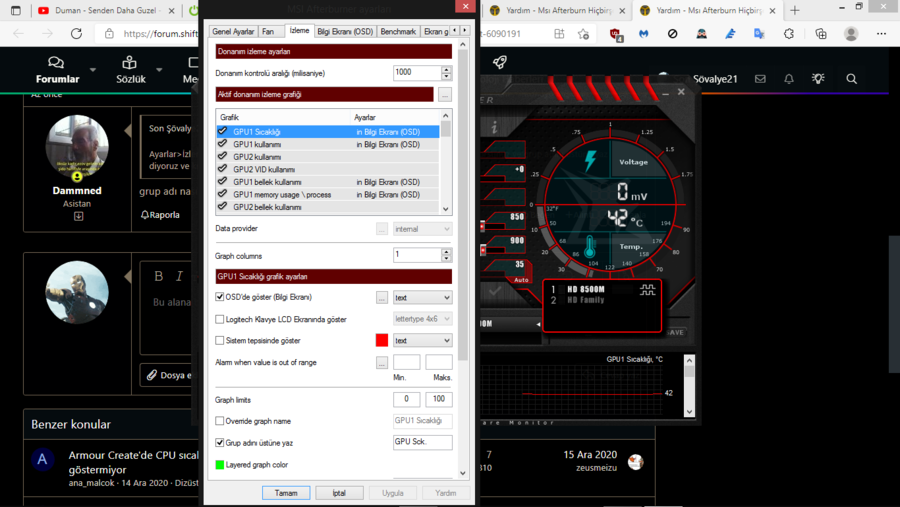
Task: Open the forum search magnifier icon
Action: point(852,79)
